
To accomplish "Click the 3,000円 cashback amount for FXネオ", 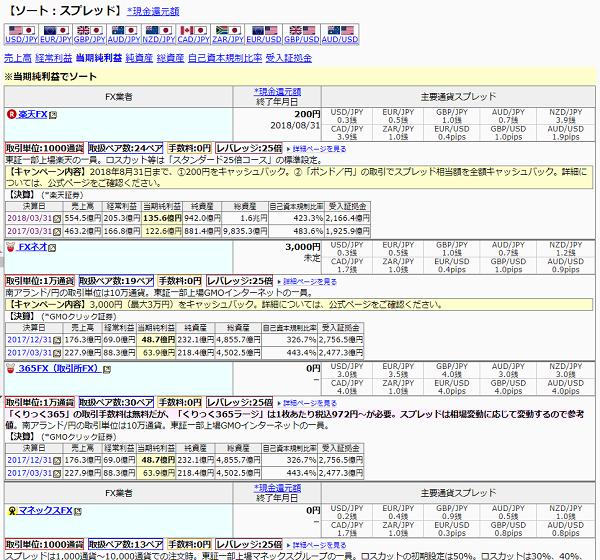I will tap(303, 247).
